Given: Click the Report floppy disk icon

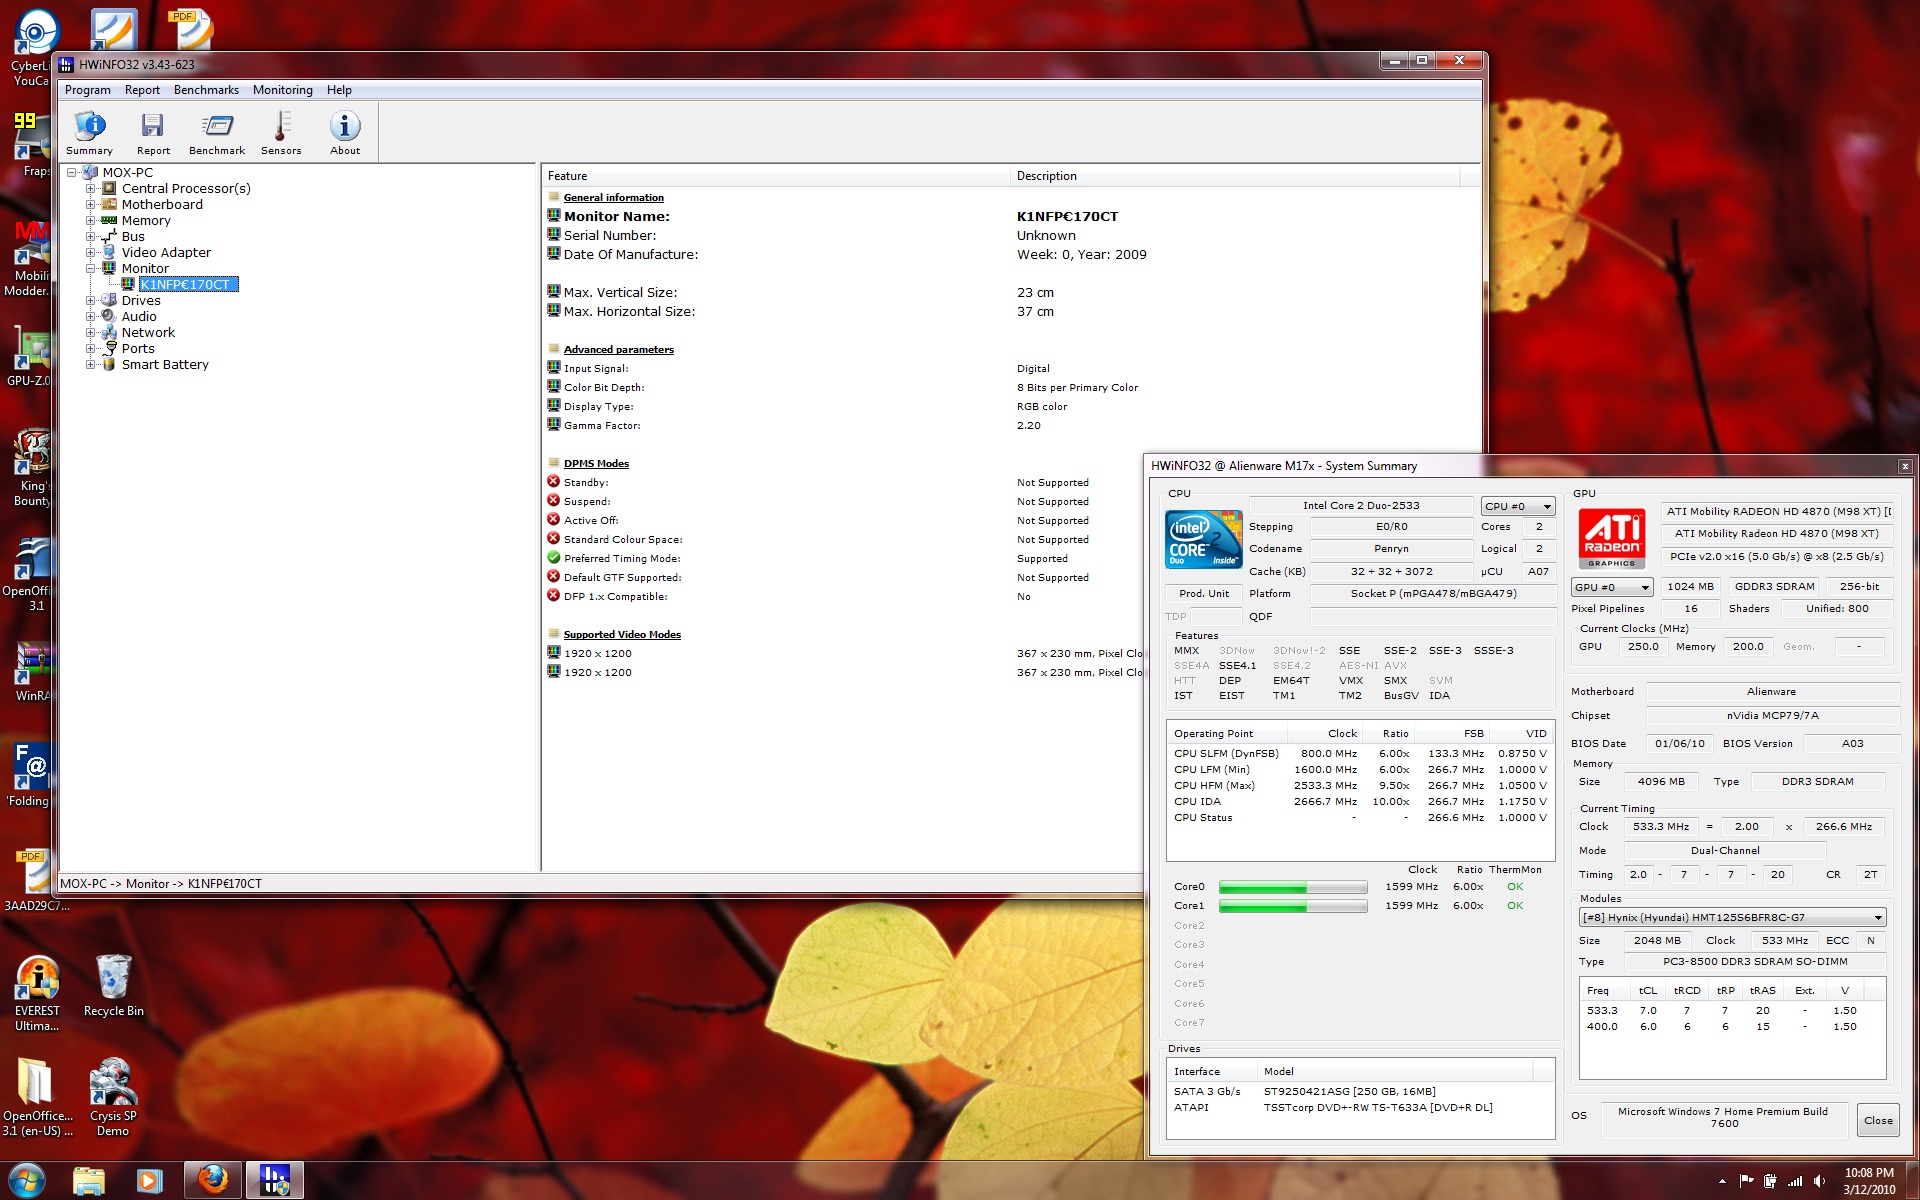Looking at the screenshot, I should coord(153,133).
